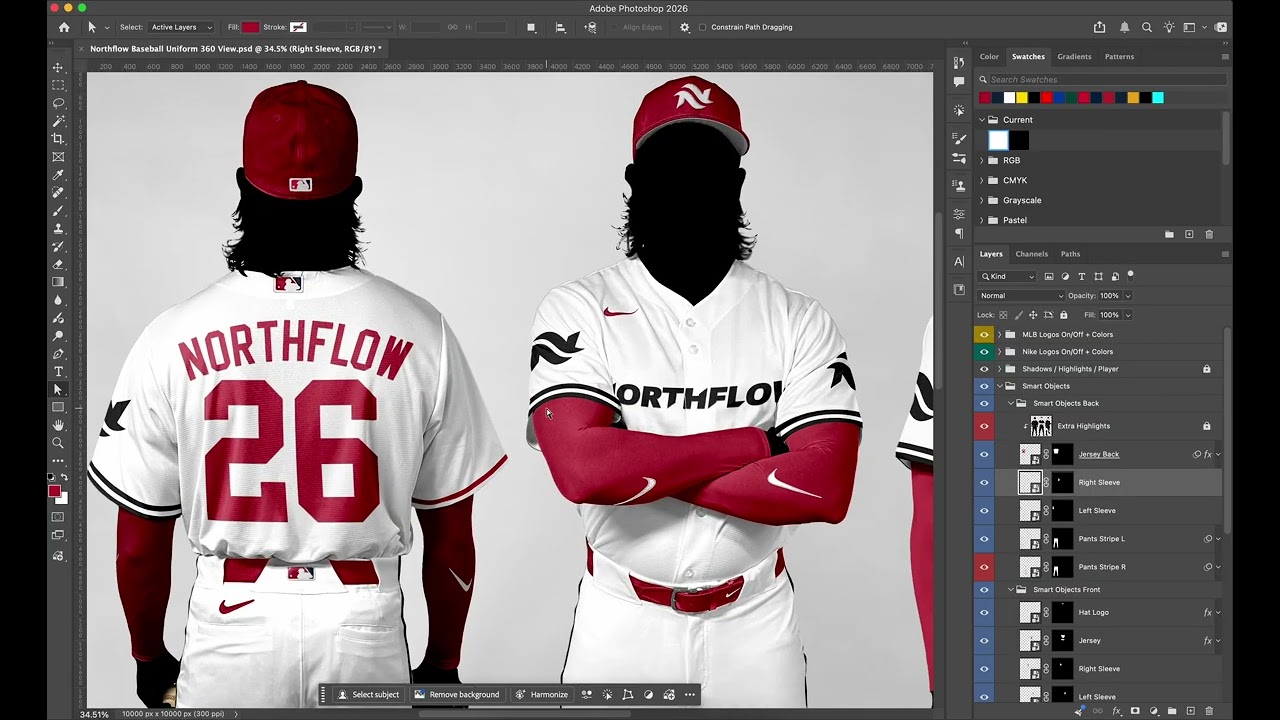Image resolution: width=1280 pixels, height=720 pixels.
Task: Select the Pen tool
Action: [58, 354]
